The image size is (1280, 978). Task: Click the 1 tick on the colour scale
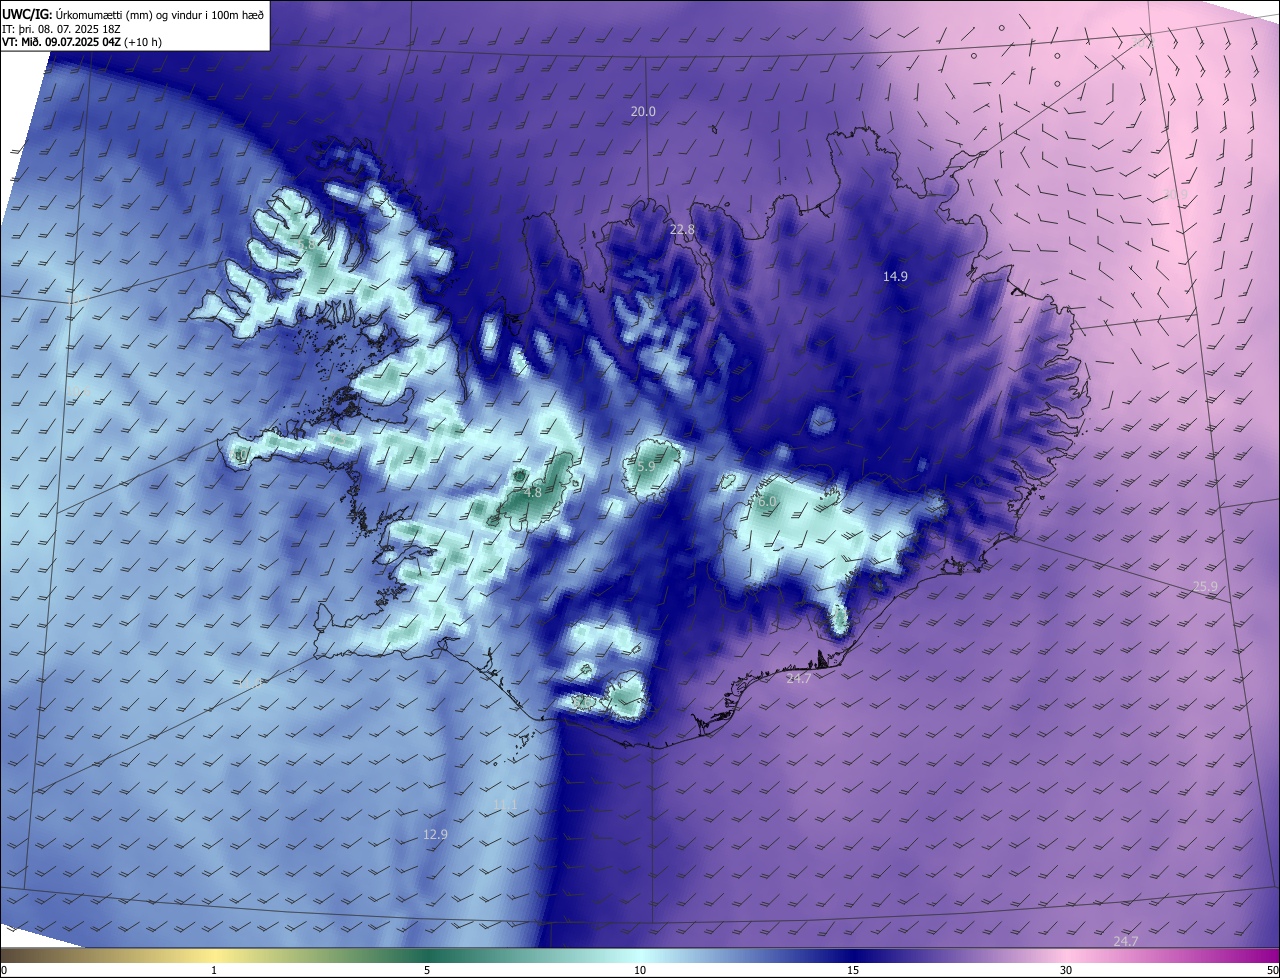tap(214, 970)
